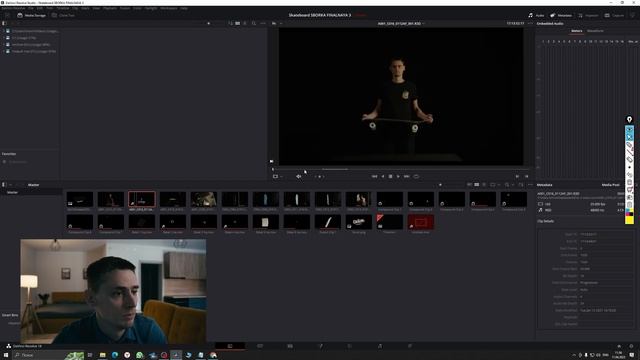Toggle the media storage sidebar panel
Viewport: 640px width, 360px height.
click(x=4, y=23)
